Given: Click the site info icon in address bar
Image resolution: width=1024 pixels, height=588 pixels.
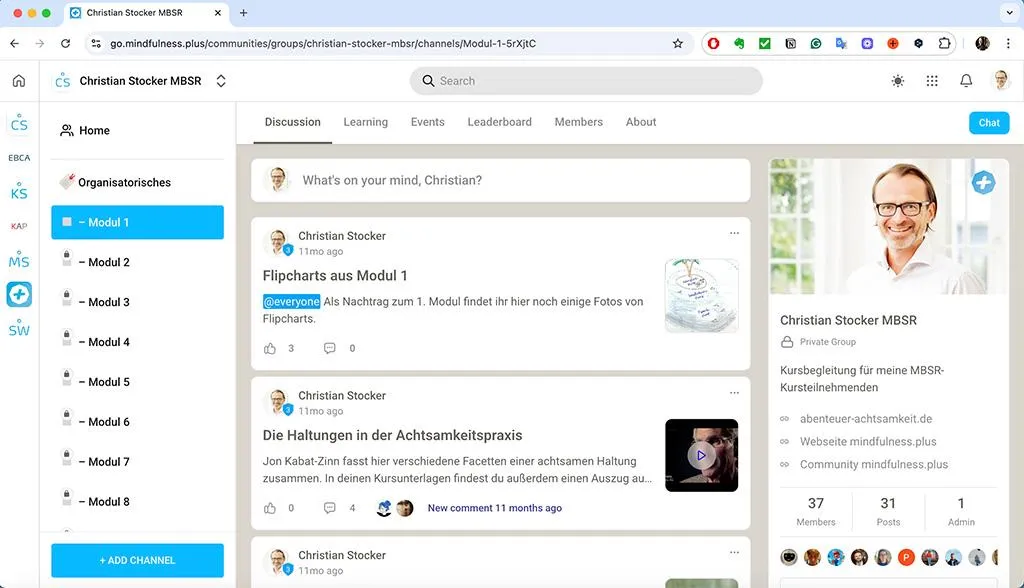Looking at the screenshot, I should click(96, 43).
